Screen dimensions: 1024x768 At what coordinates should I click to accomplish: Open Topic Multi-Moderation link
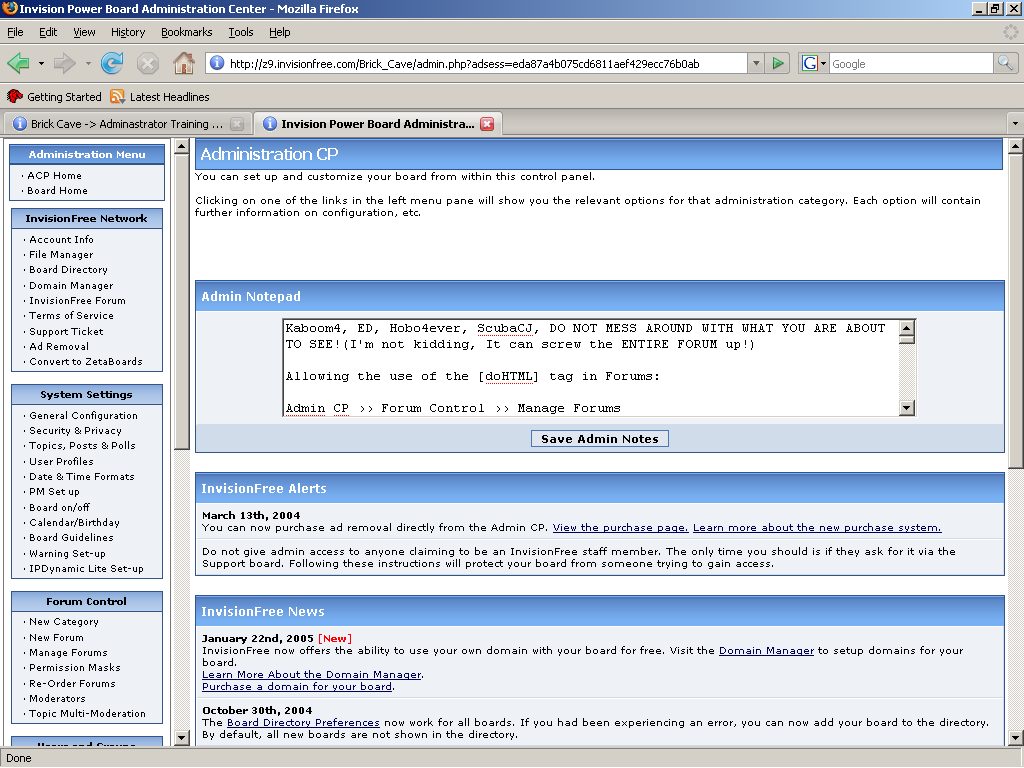[87, 714]
